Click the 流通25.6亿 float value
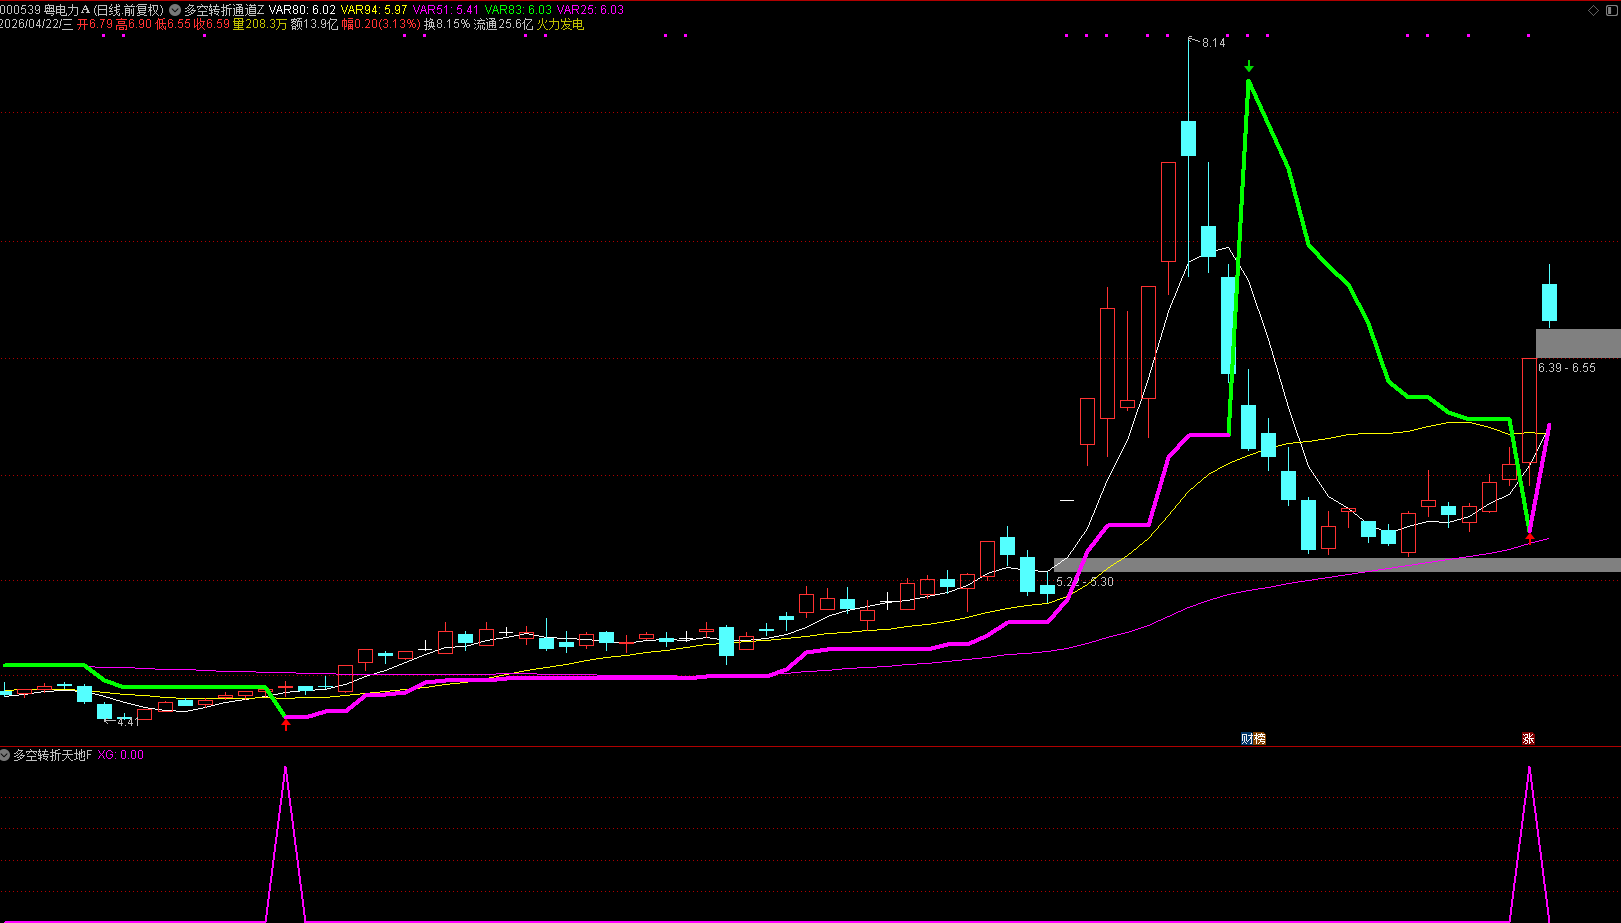This screenshot has height=923, width=1621. (x=503, y=24)
